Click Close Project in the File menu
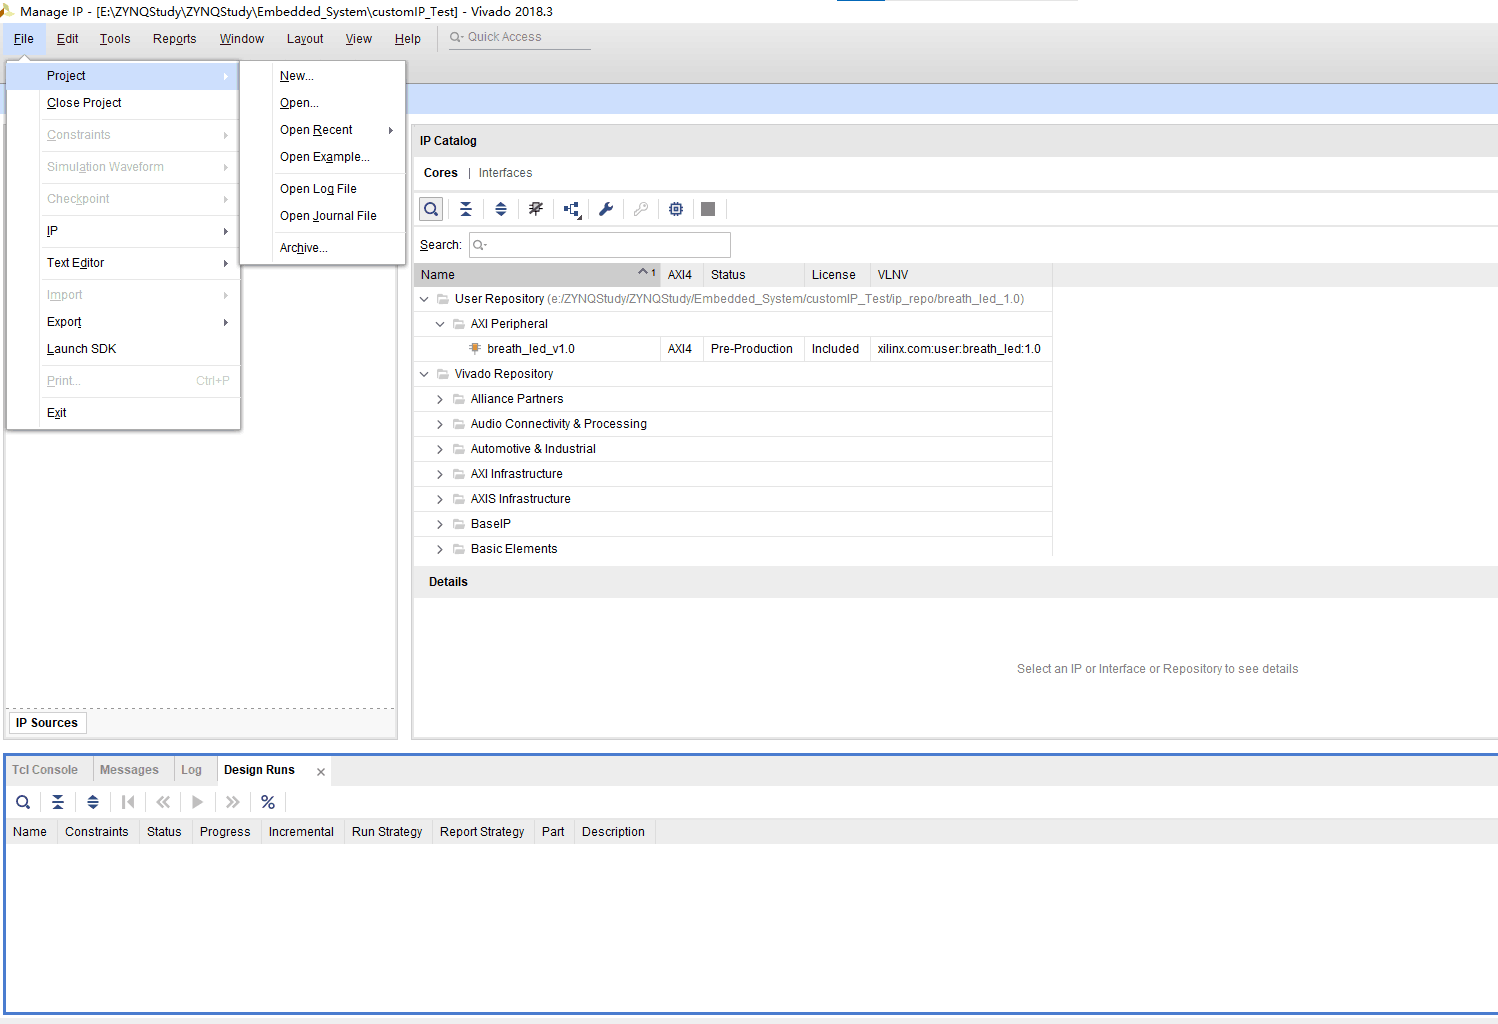1498x1024 pixels. [123, 103]
